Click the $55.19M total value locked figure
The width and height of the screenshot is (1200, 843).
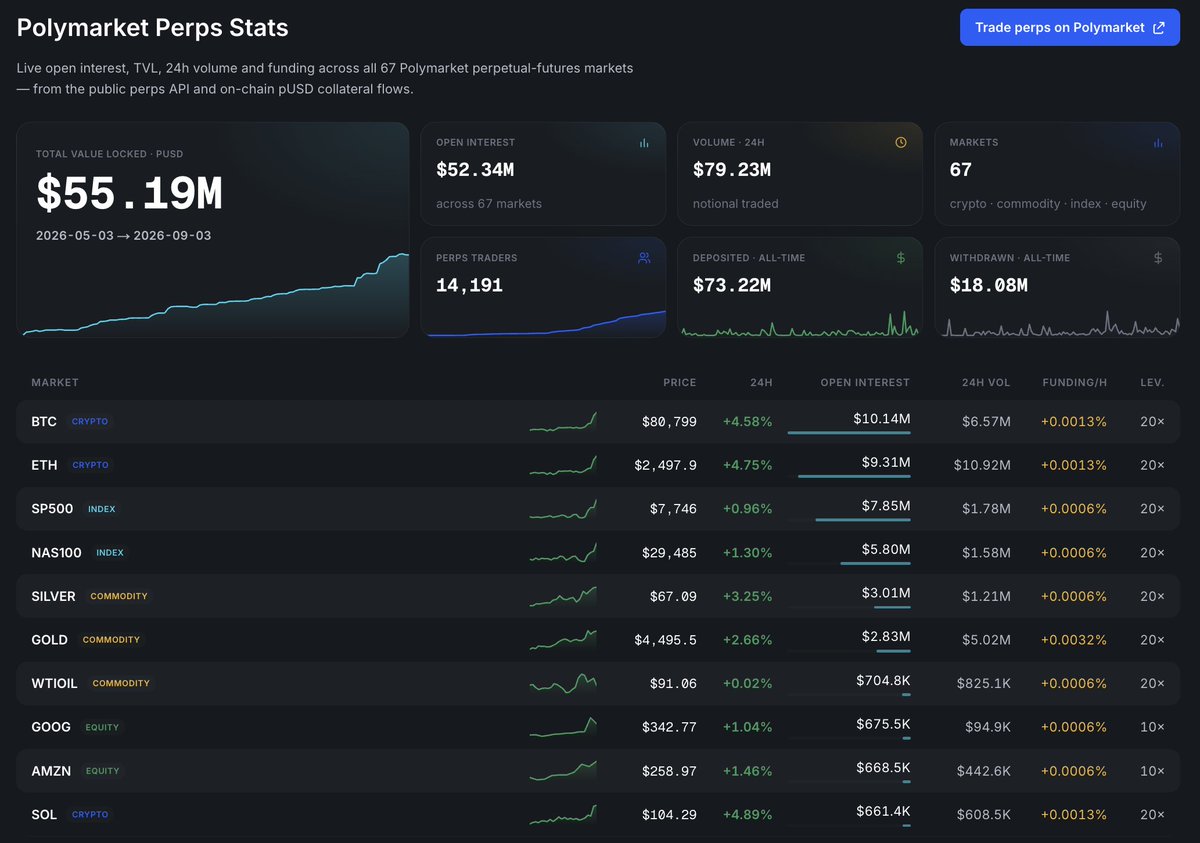(x=129, y=194)
